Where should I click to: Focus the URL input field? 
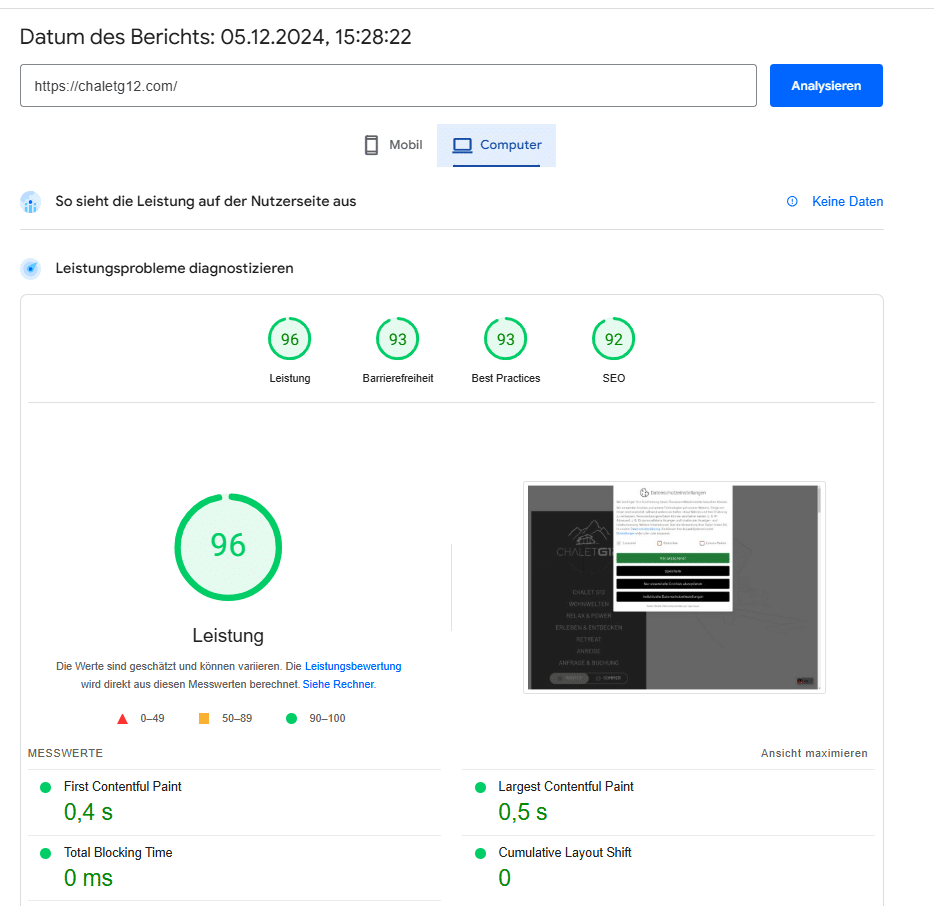(x=388, y=86)
